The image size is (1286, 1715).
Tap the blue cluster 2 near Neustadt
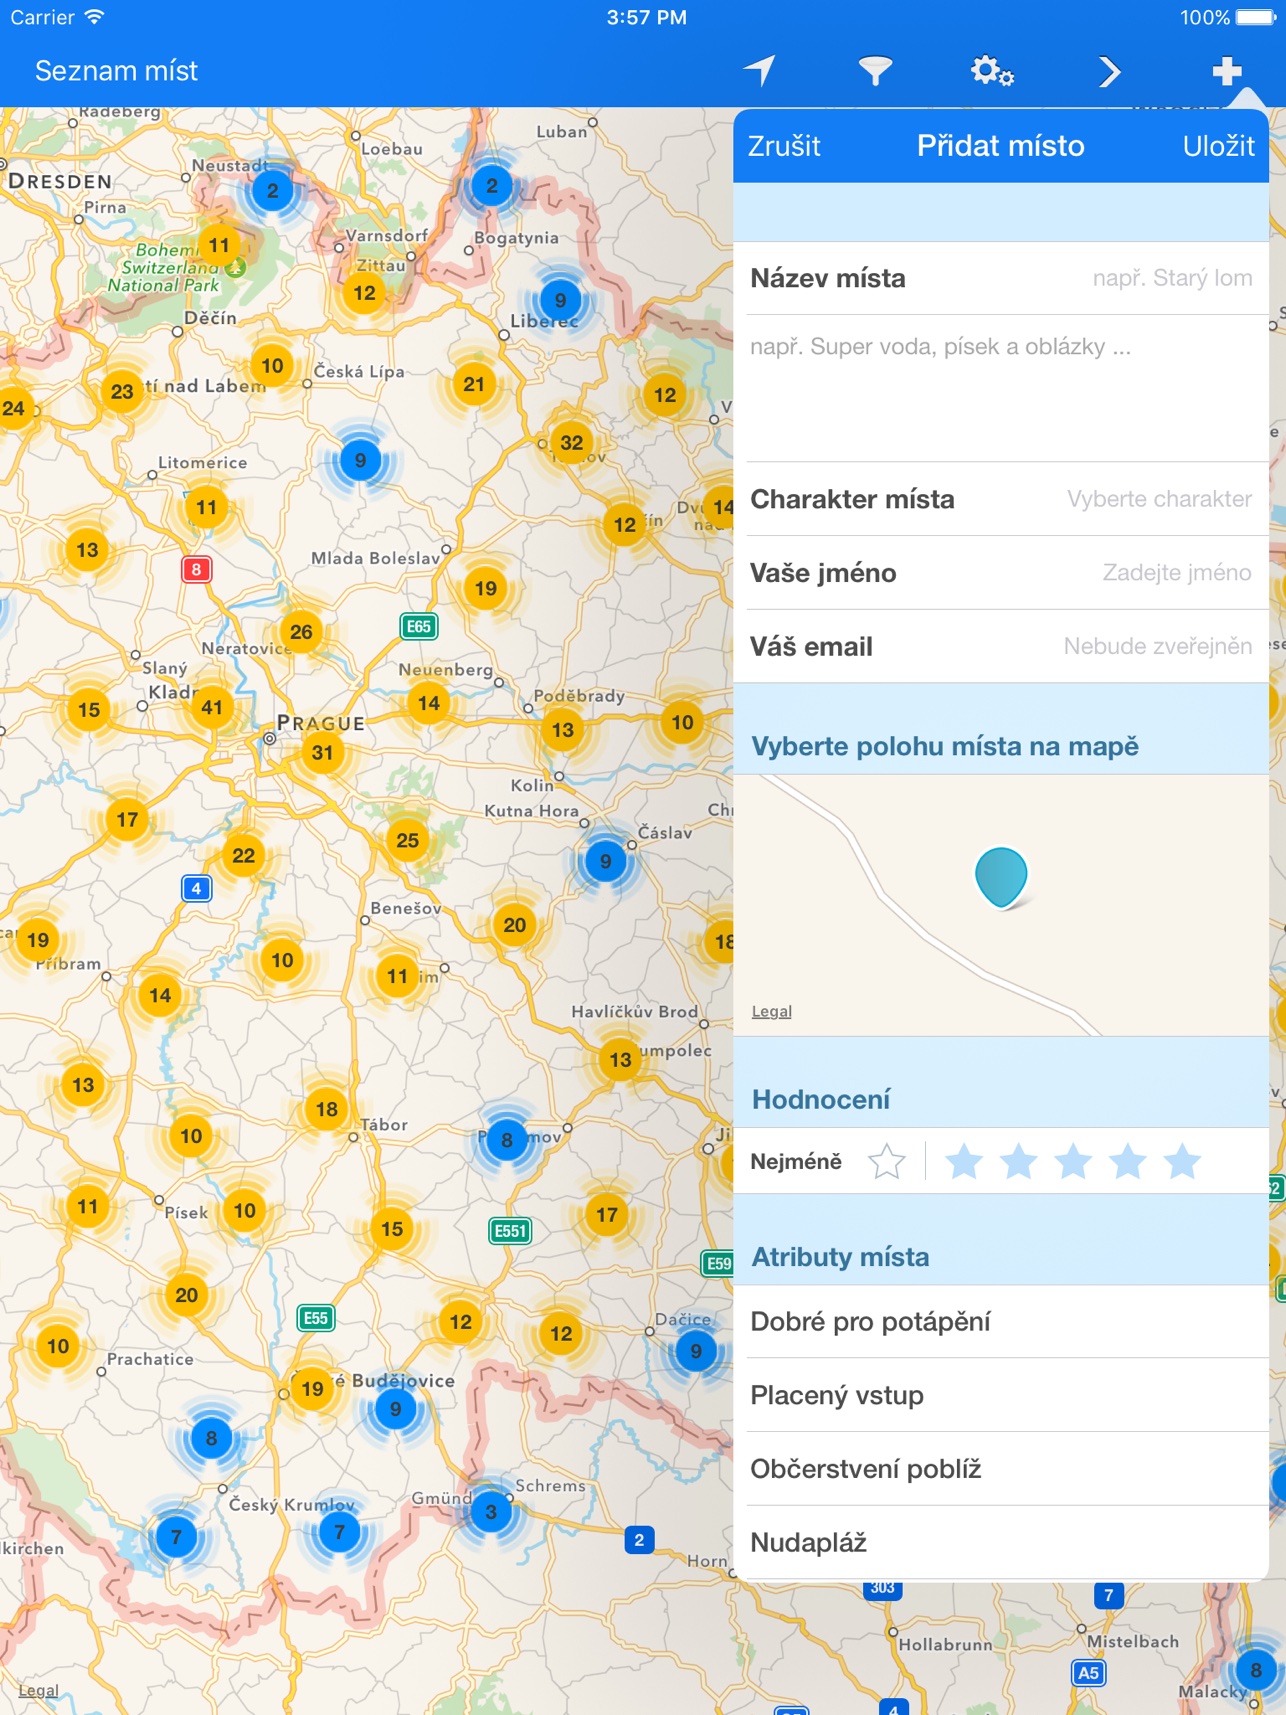(x=273, y=190)
